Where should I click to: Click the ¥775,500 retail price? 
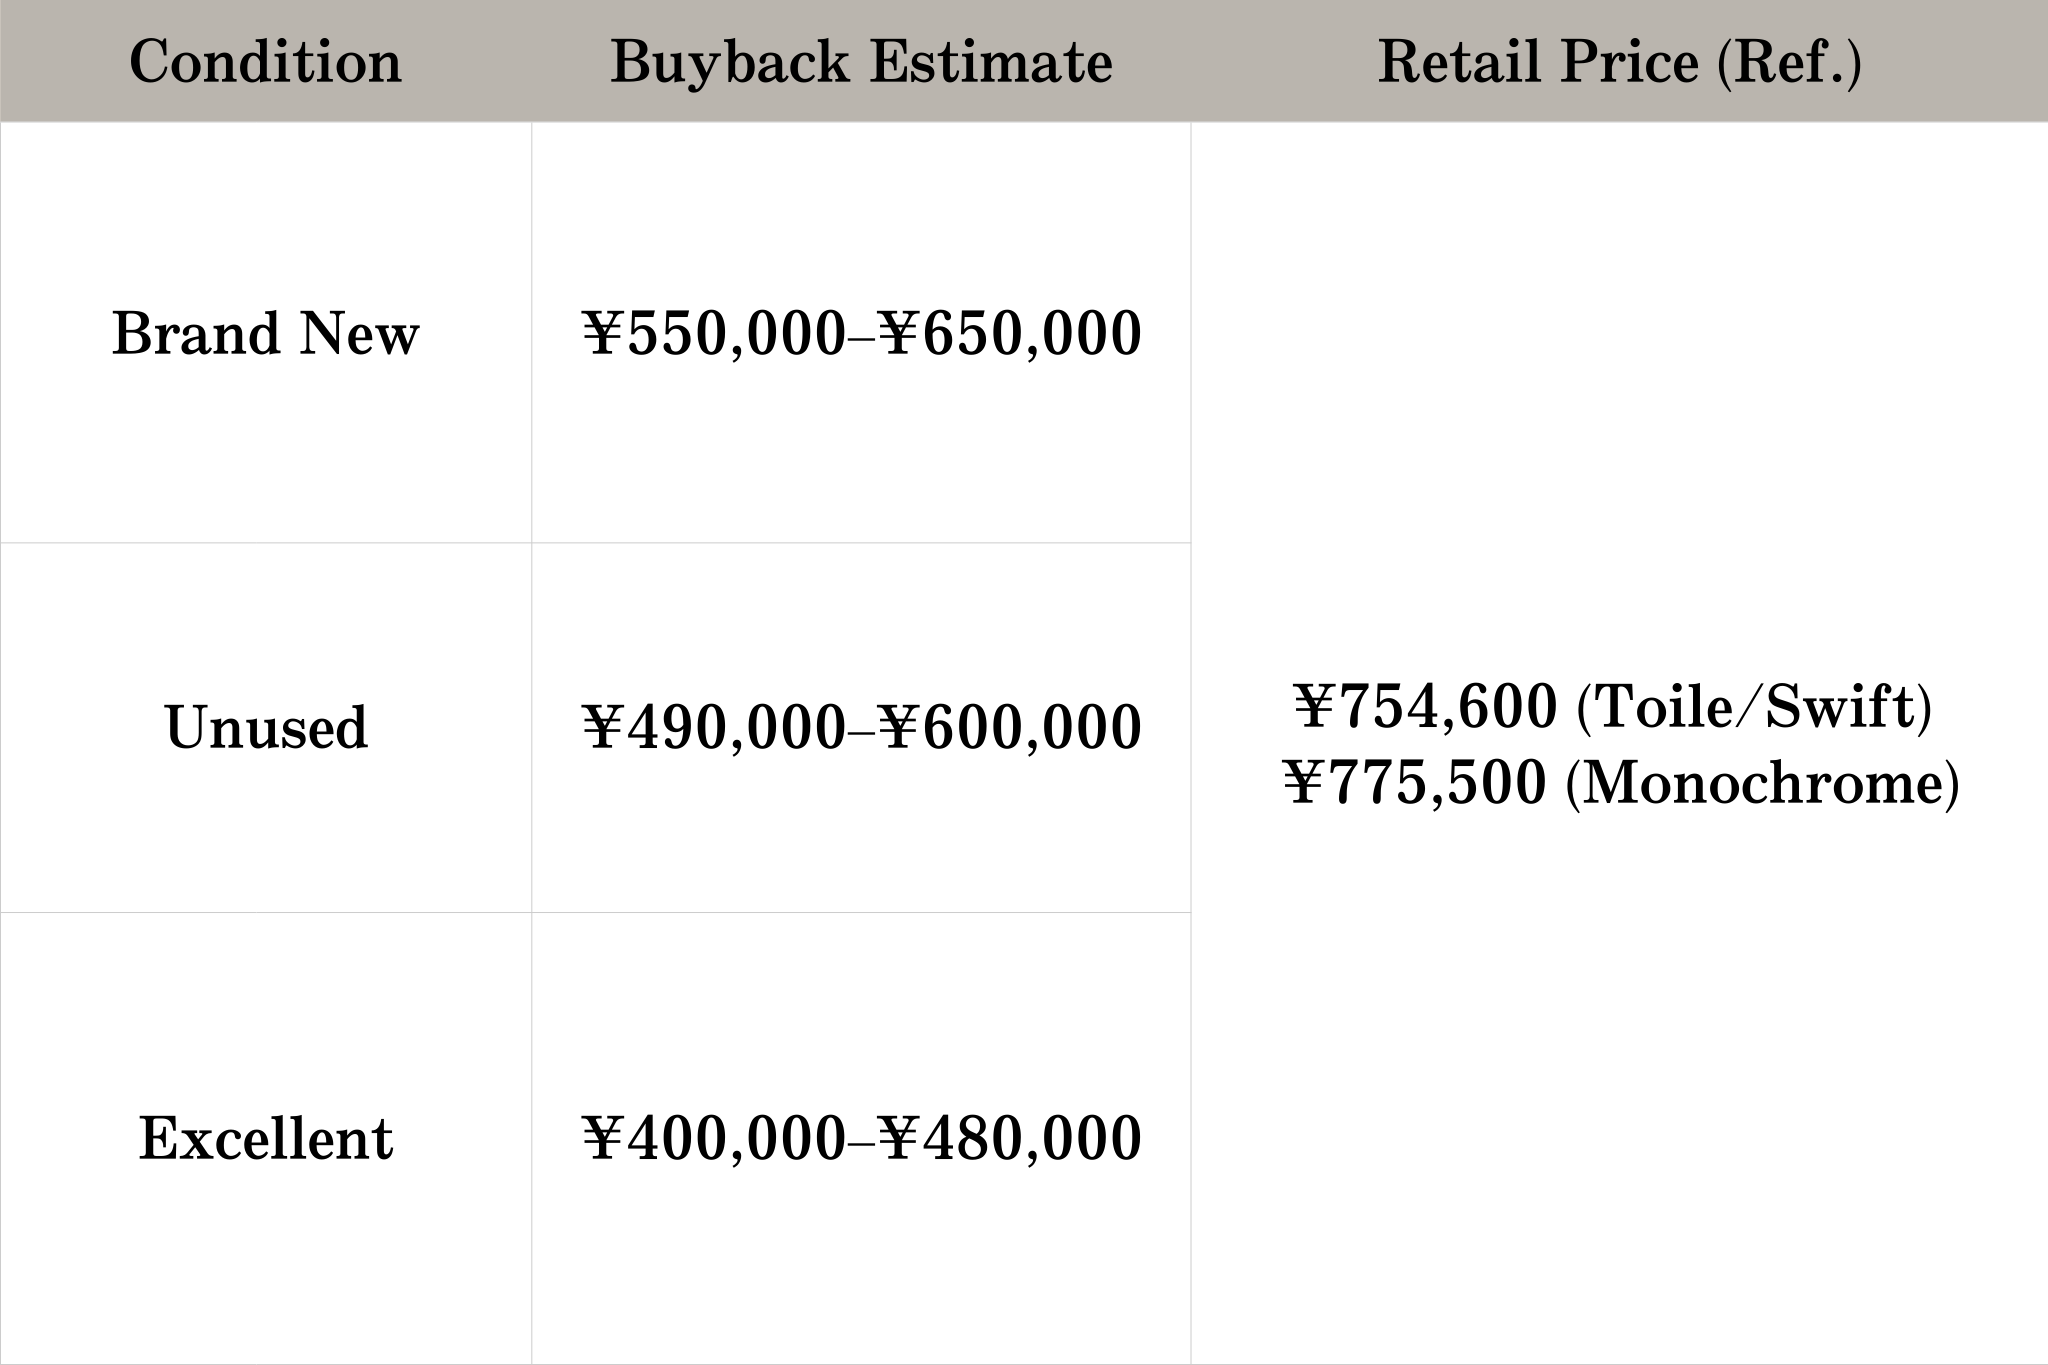(1414, 782)
